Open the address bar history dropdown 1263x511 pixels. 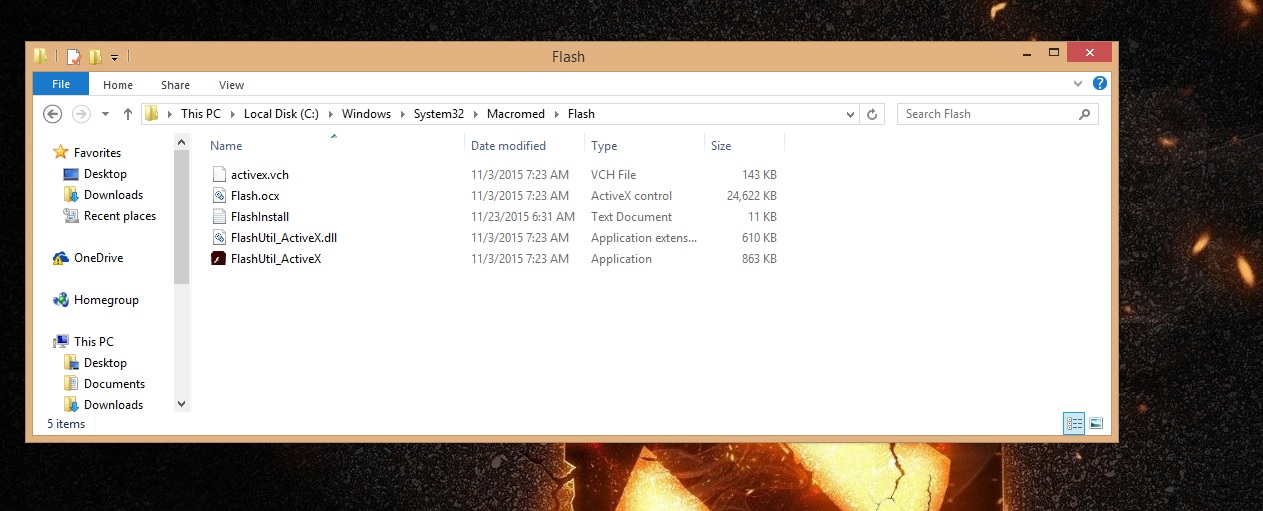850,114
